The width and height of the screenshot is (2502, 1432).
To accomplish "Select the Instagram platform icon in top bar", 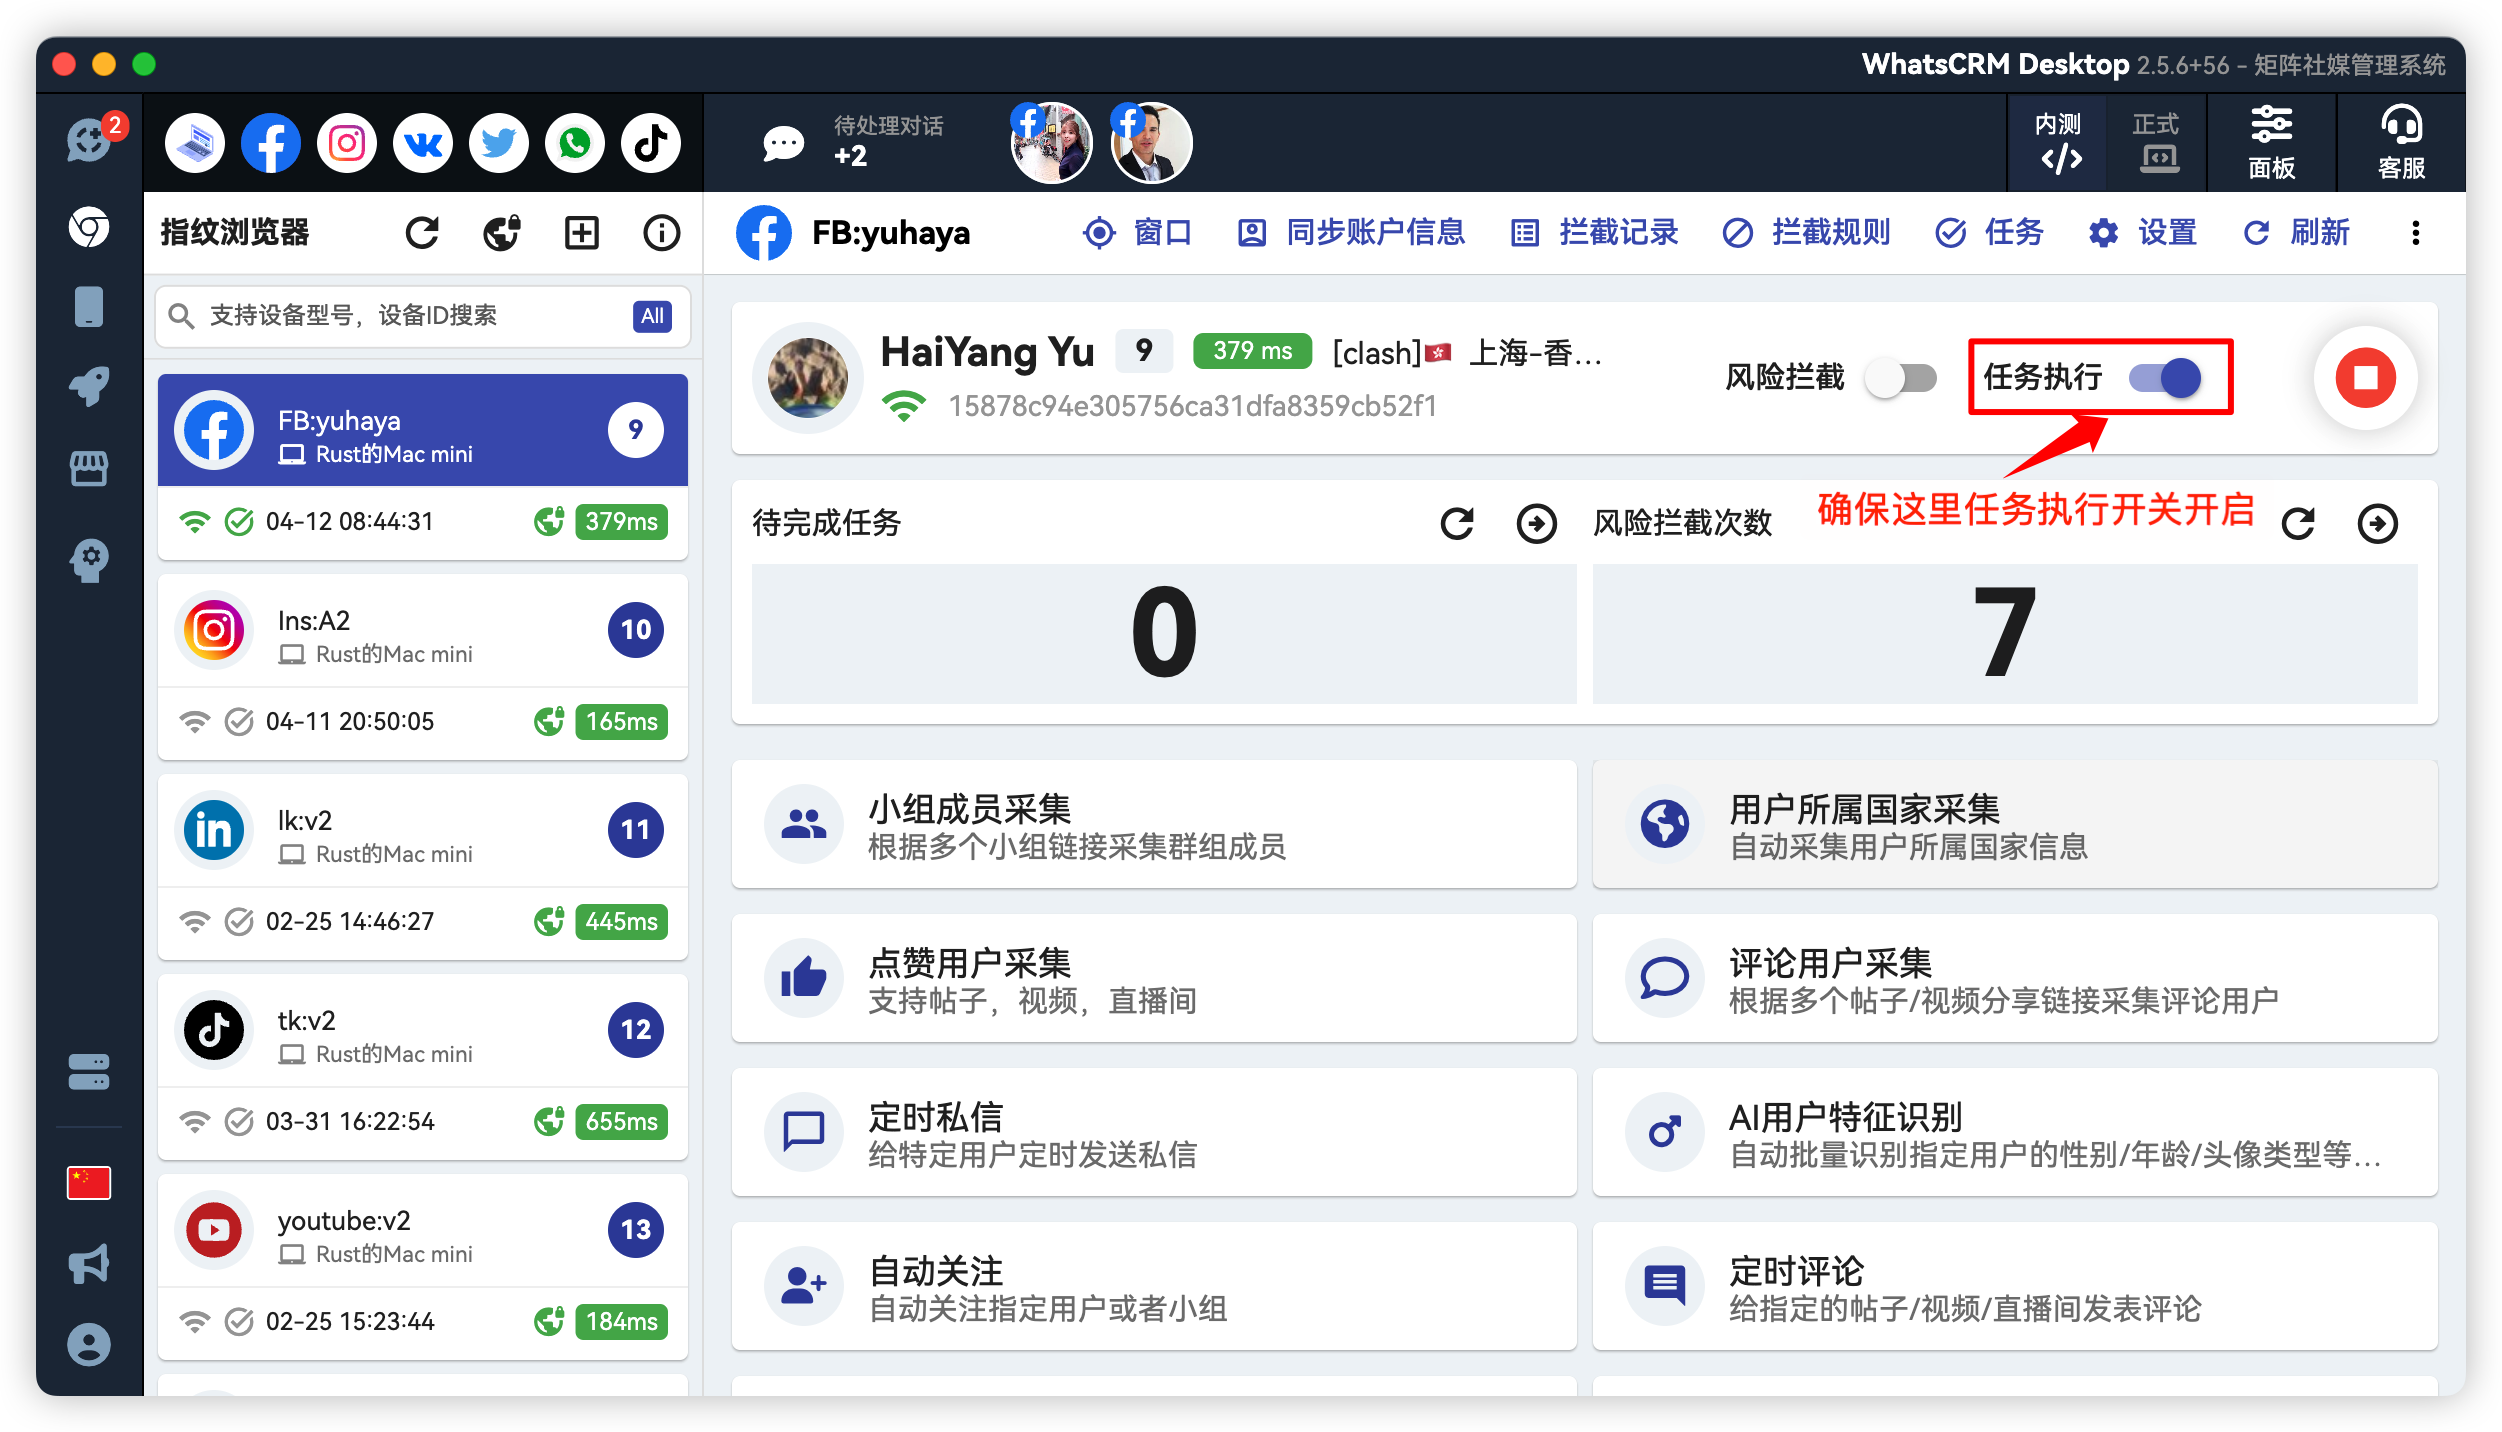I will pyautogui.click(x=347, y=143).
